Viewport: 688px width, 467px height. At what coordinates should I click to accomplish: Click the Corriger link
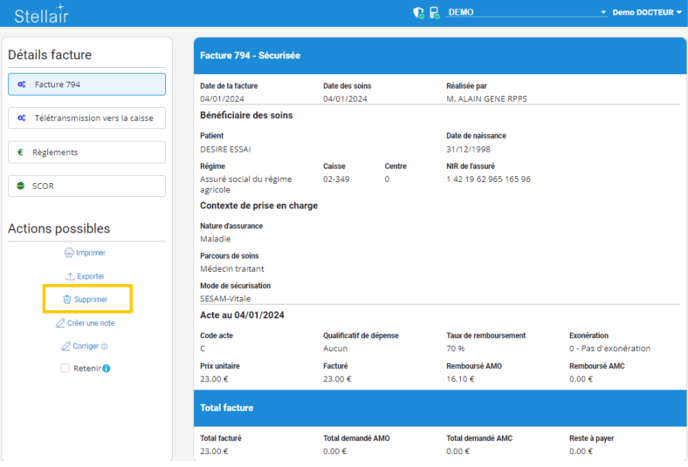click(85, 347)
